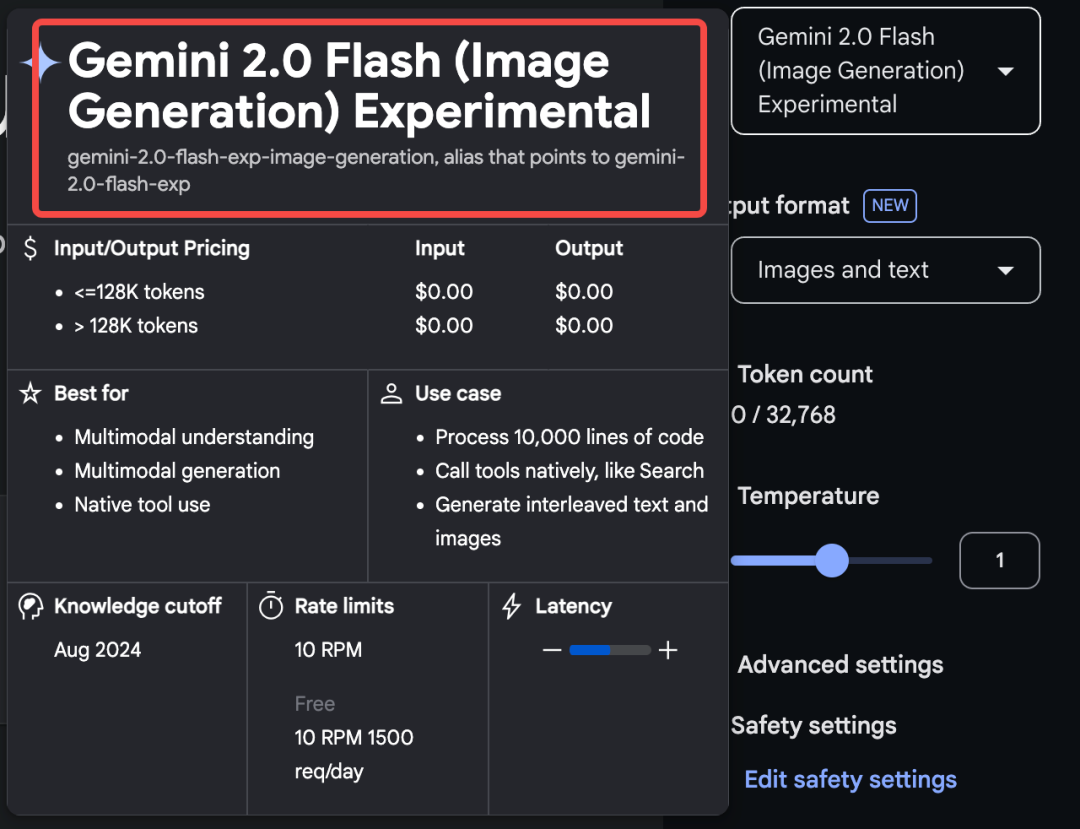Click the plus icon to increase latency

pyautogui.click(x=668, y=649)
